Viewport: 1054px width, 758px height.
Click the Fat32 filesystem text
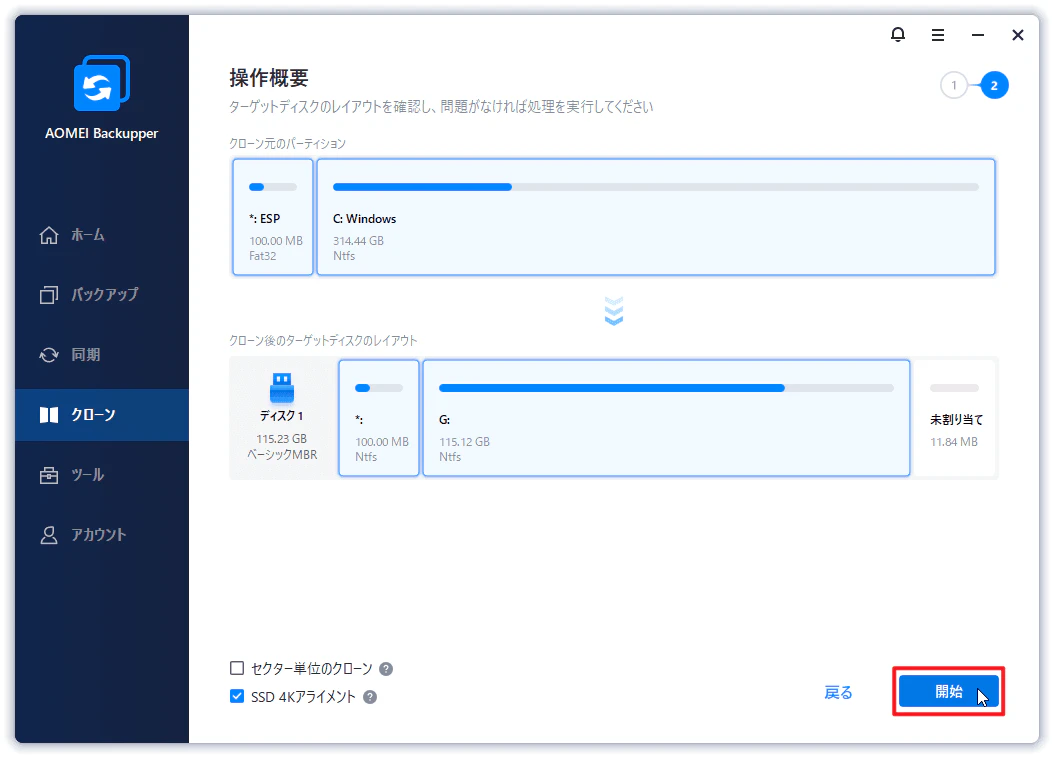263,256
